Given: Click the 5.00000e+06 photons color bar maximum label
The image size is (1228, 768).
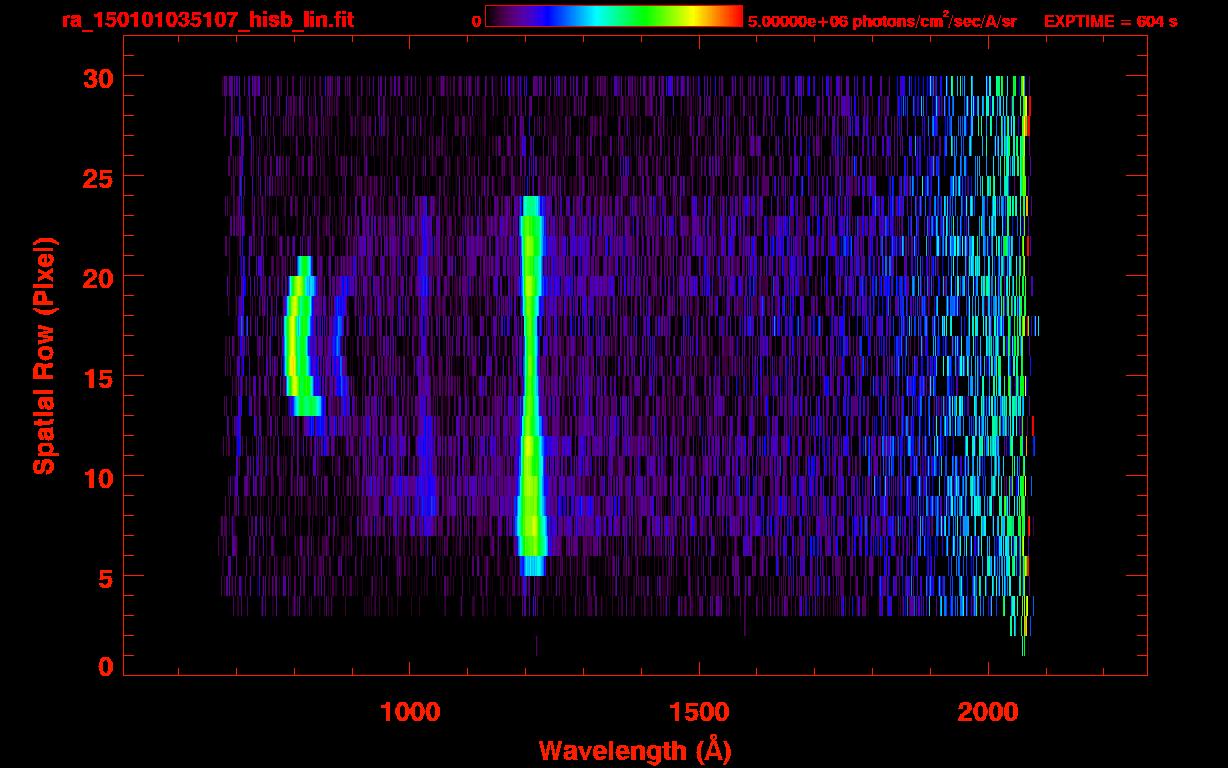Looking at the screenshot, I should coord(881,21).
